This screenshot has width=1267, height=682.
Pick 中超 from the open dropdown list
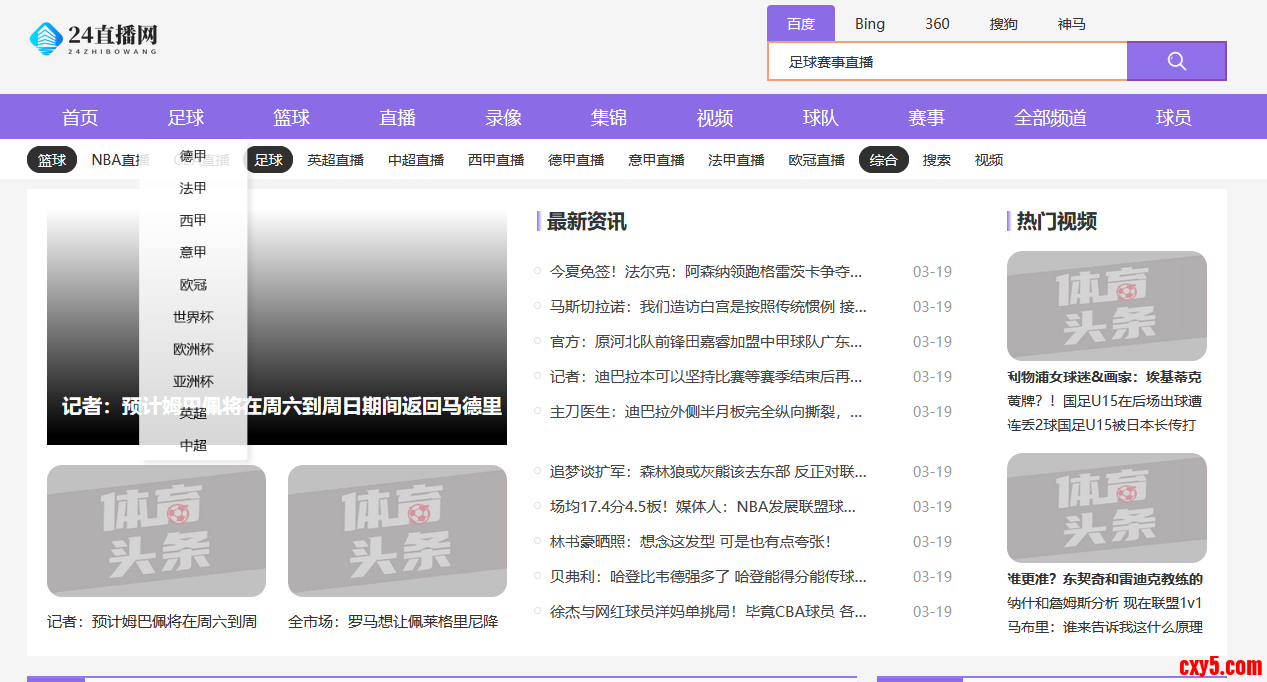coord(193,444)
